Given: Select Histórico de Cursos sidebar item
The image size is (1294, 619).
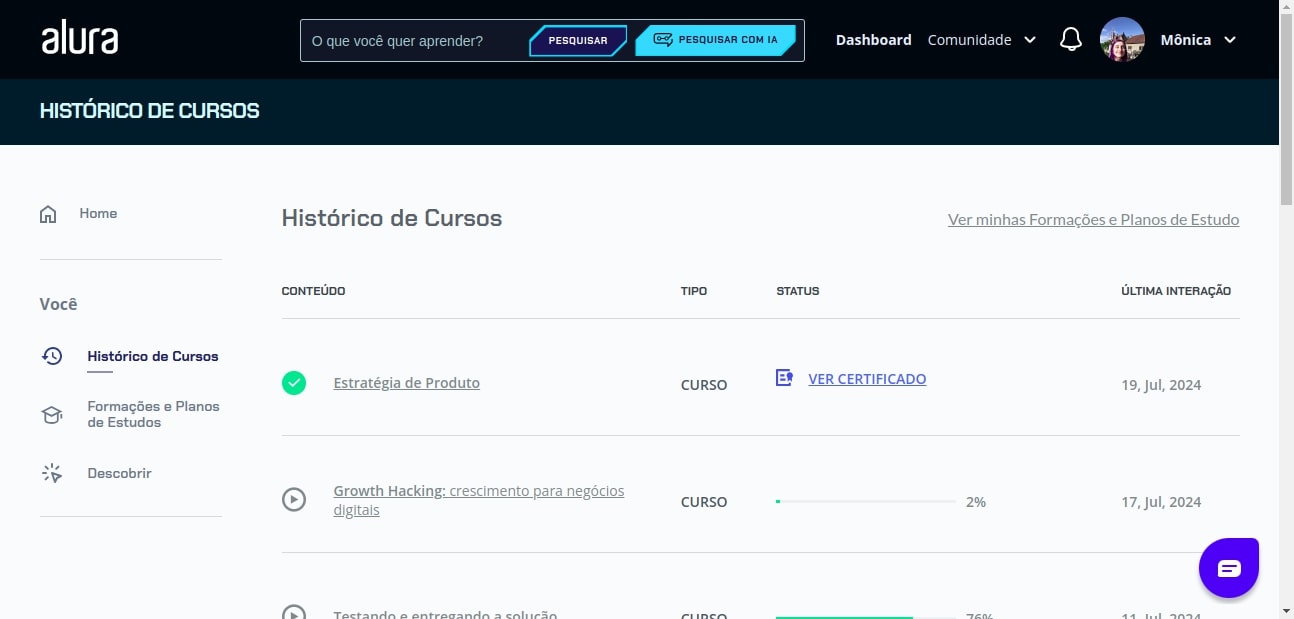Looking at the screenshot, I should 152,356.
